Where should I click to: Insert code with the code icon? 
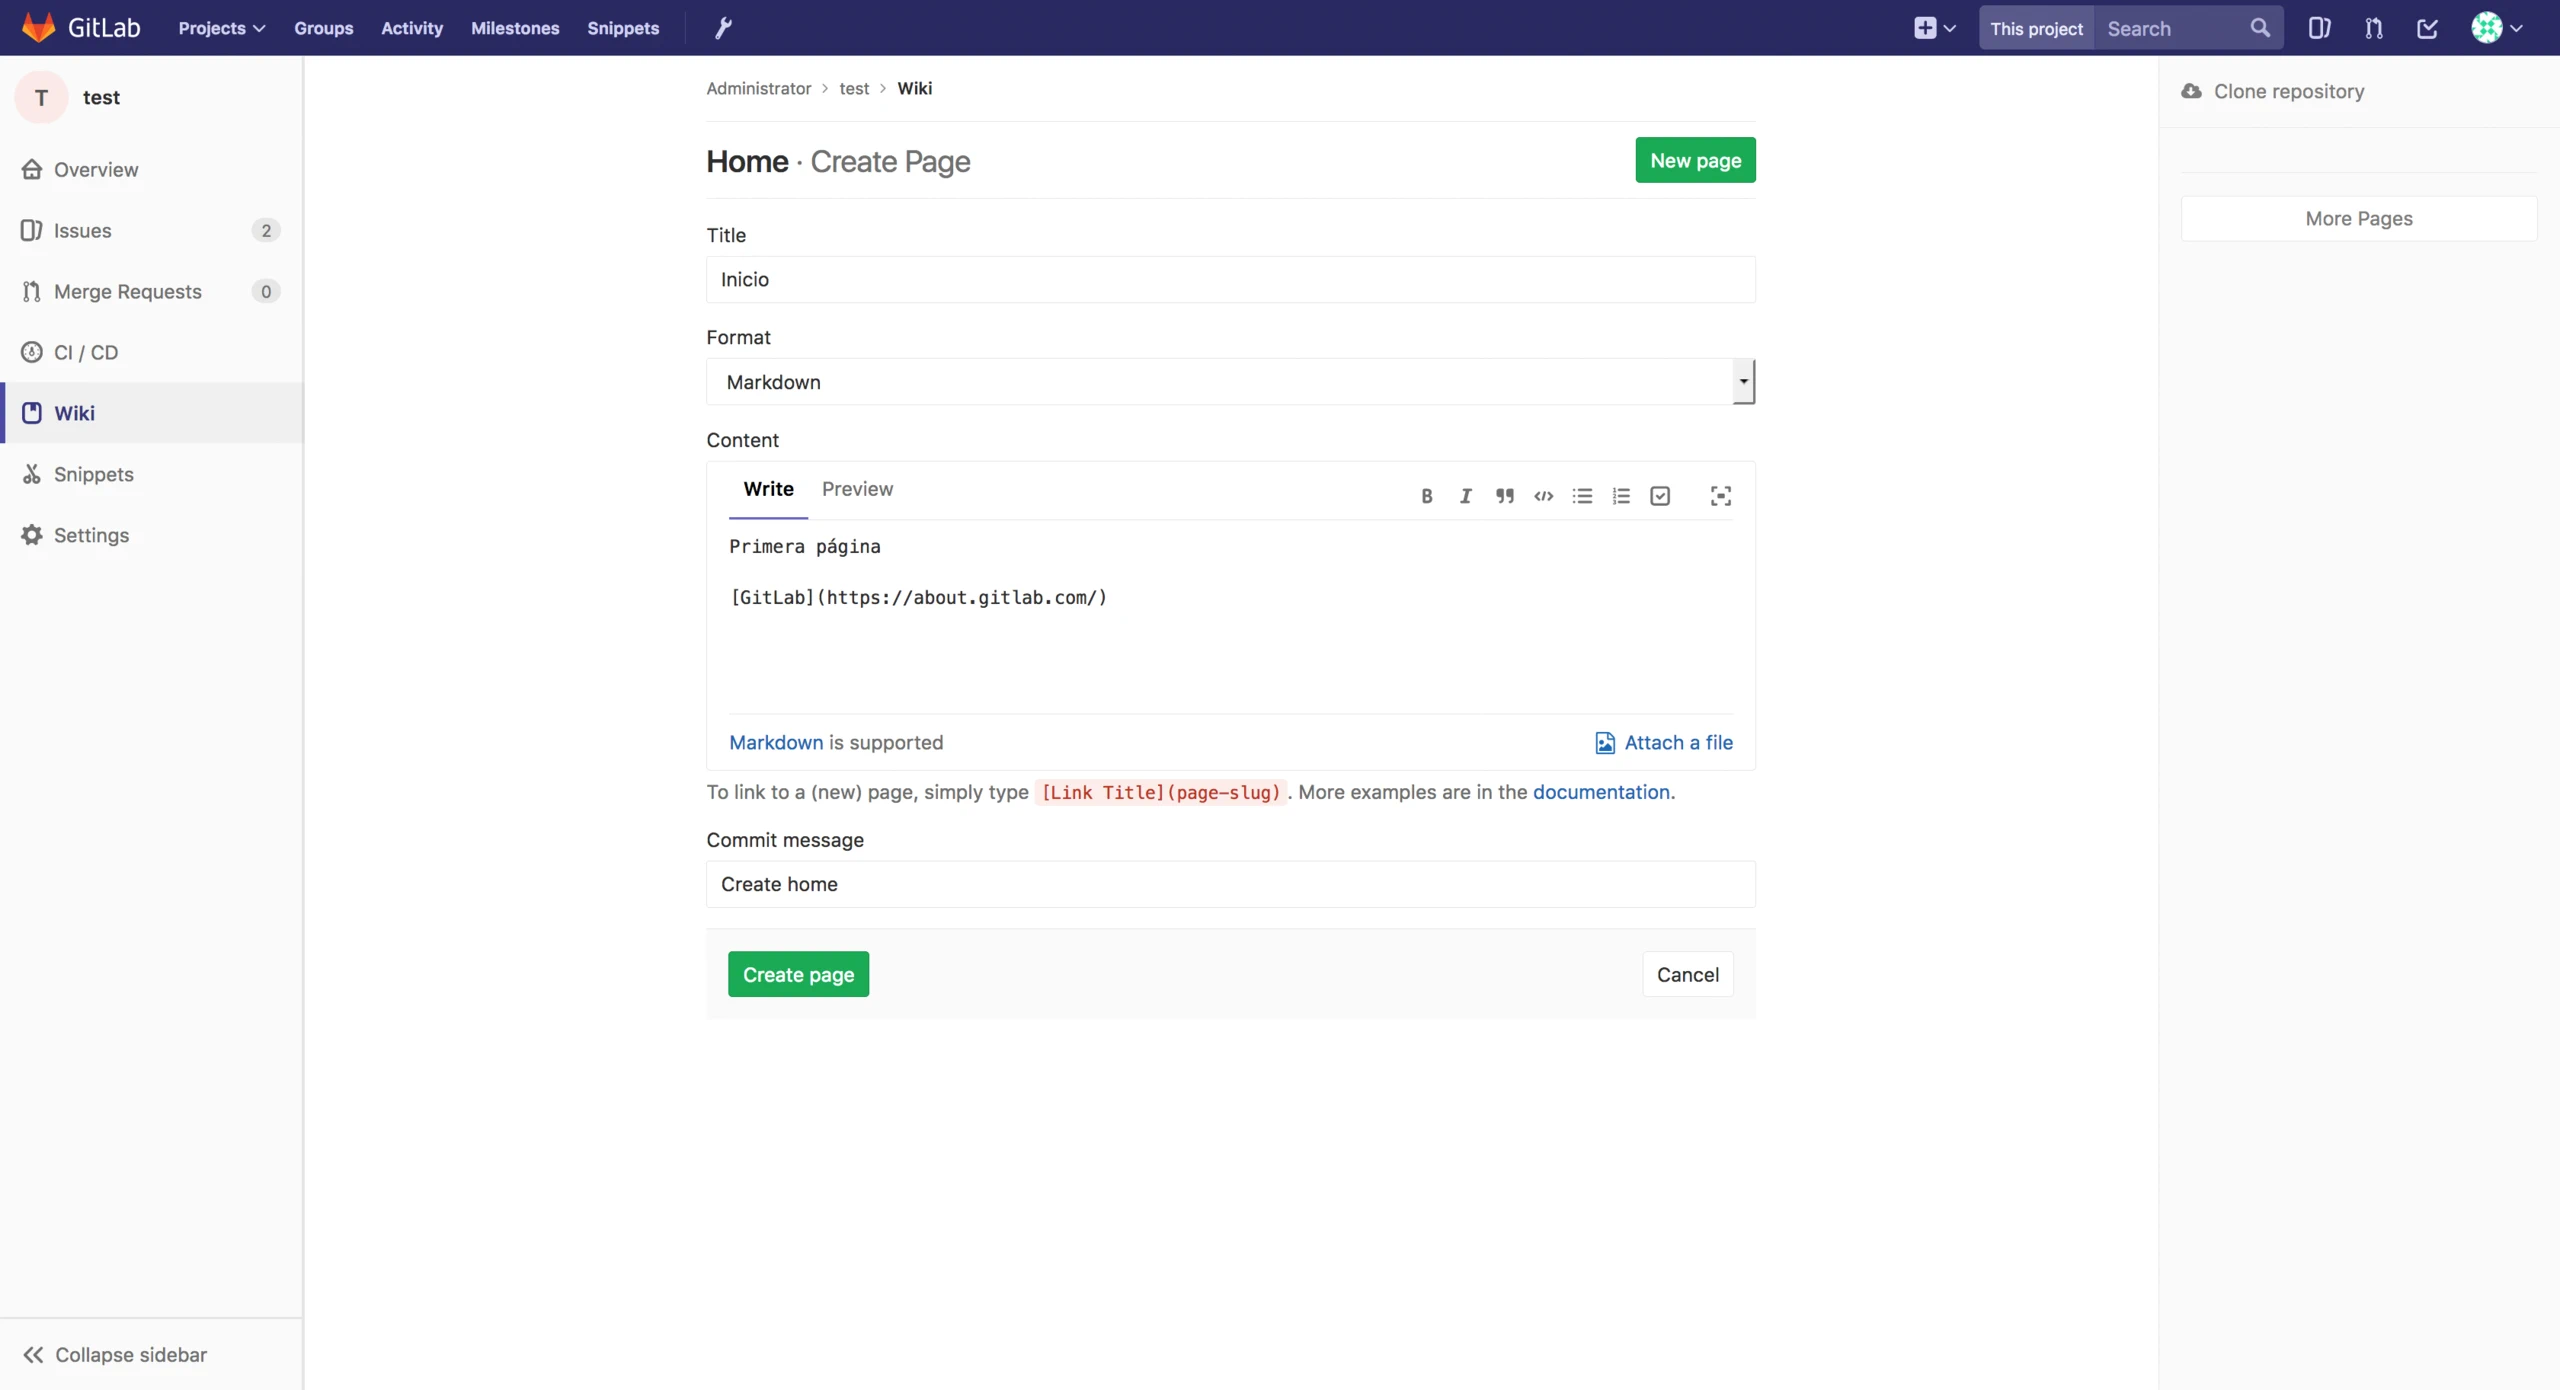pyautogui.click(x=1543, y=496)
